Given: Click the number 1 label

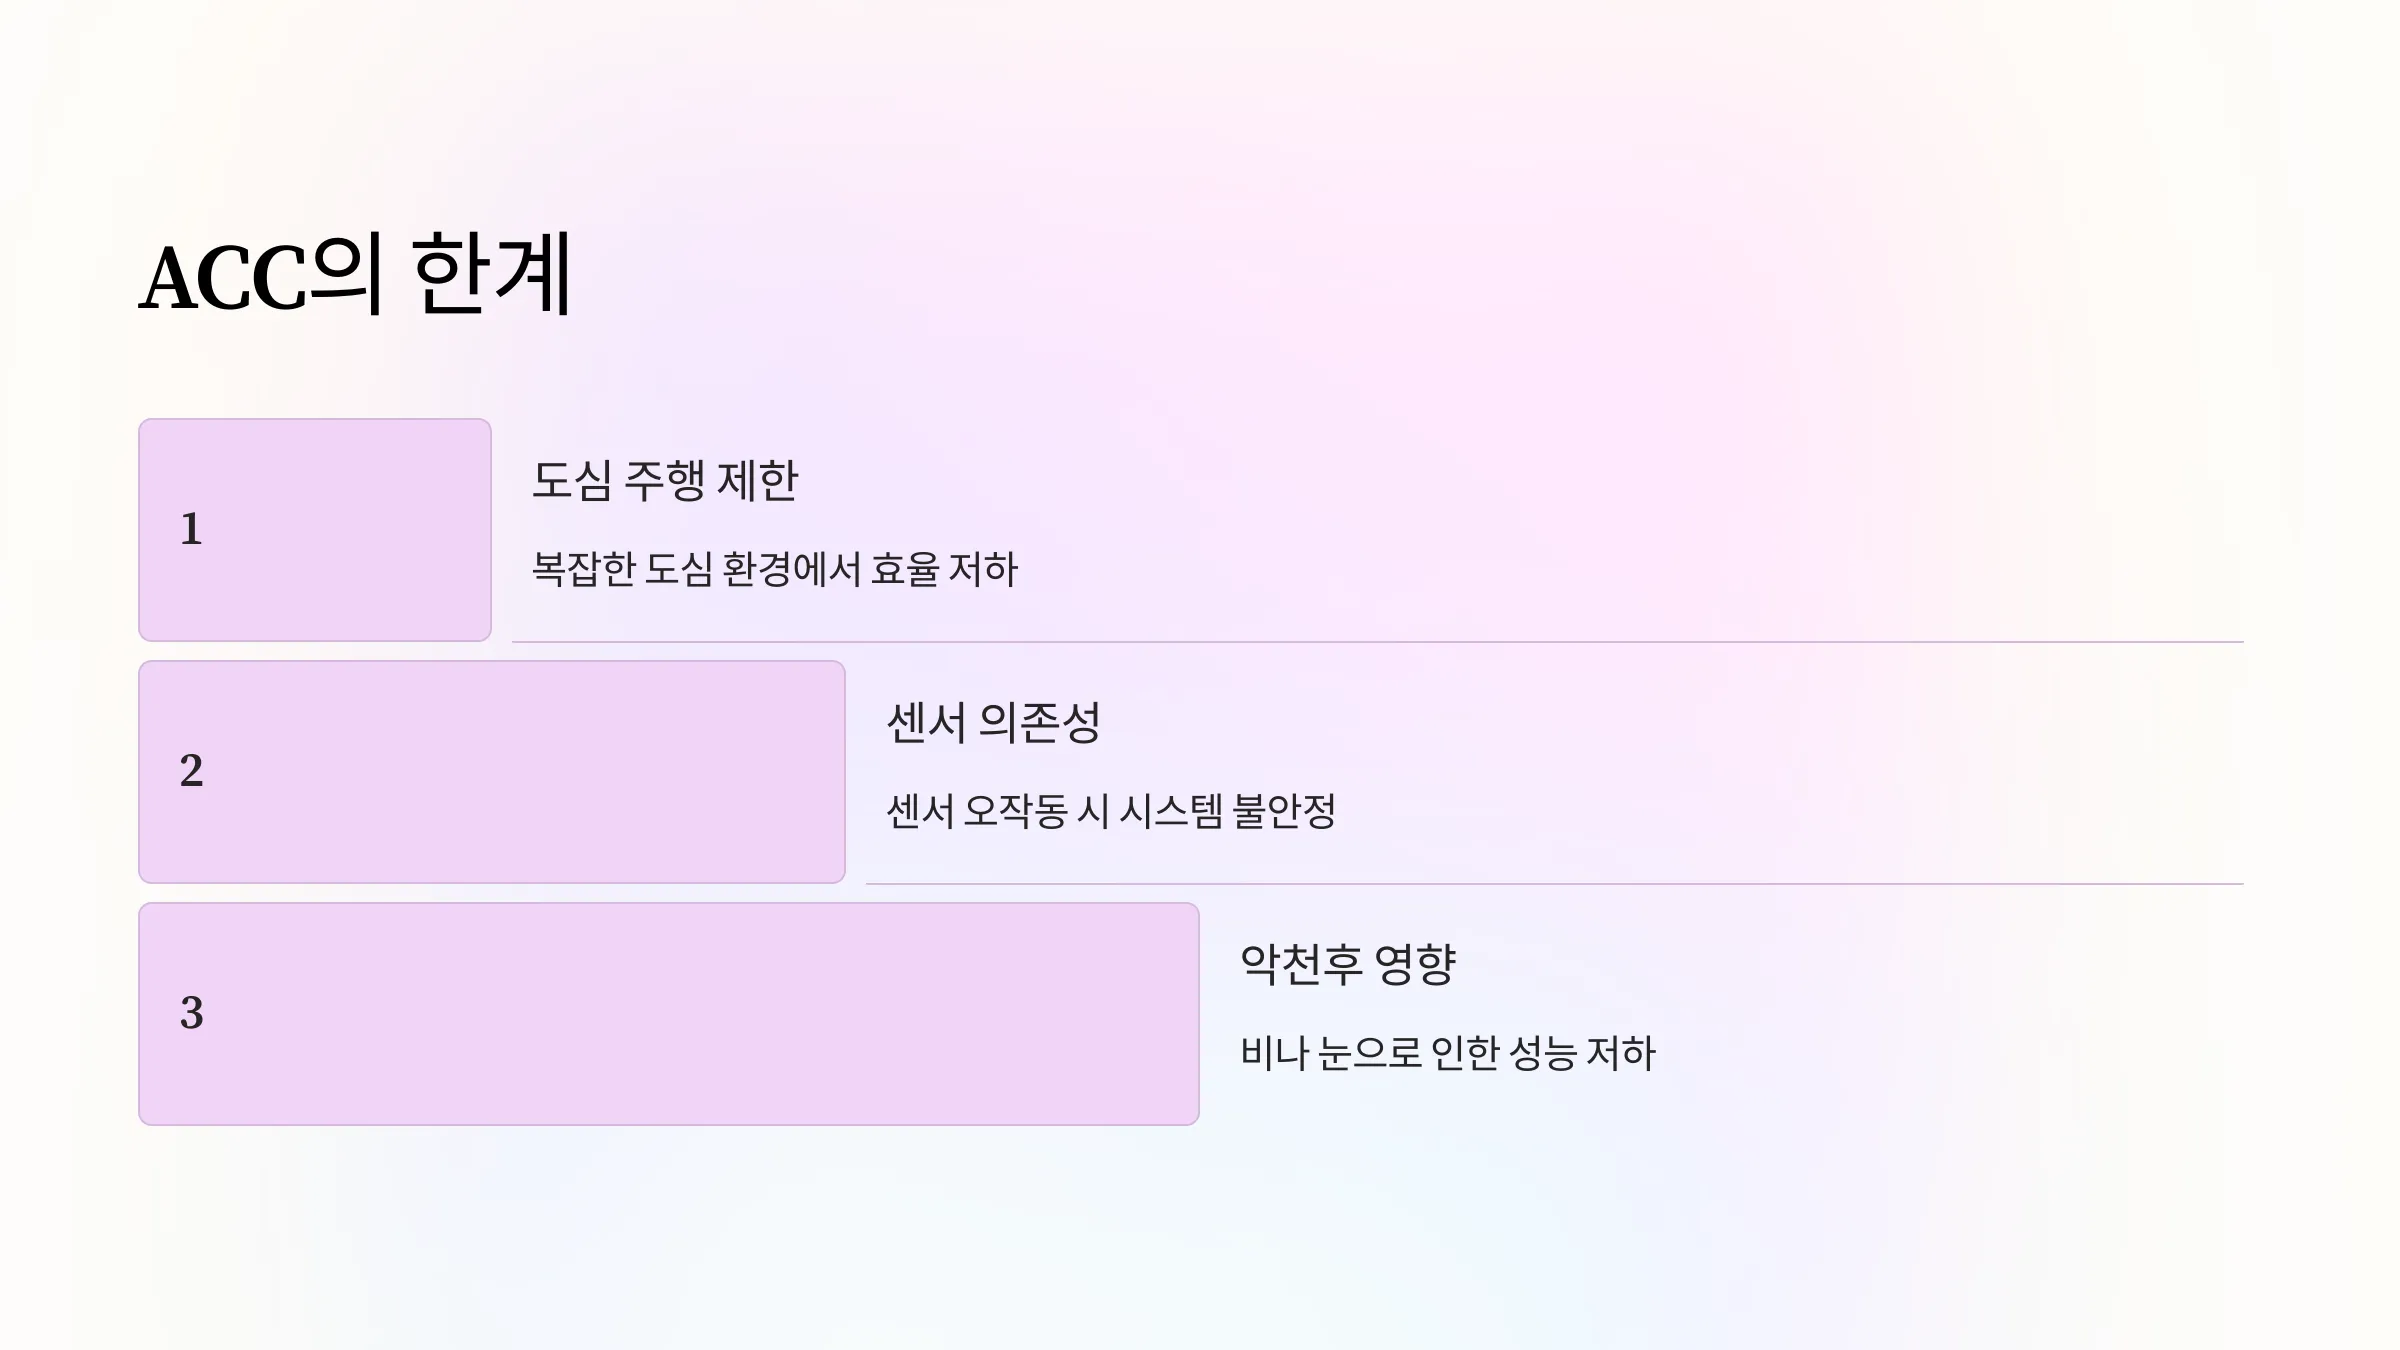Looking at the screenshot, I should [191, 529].
